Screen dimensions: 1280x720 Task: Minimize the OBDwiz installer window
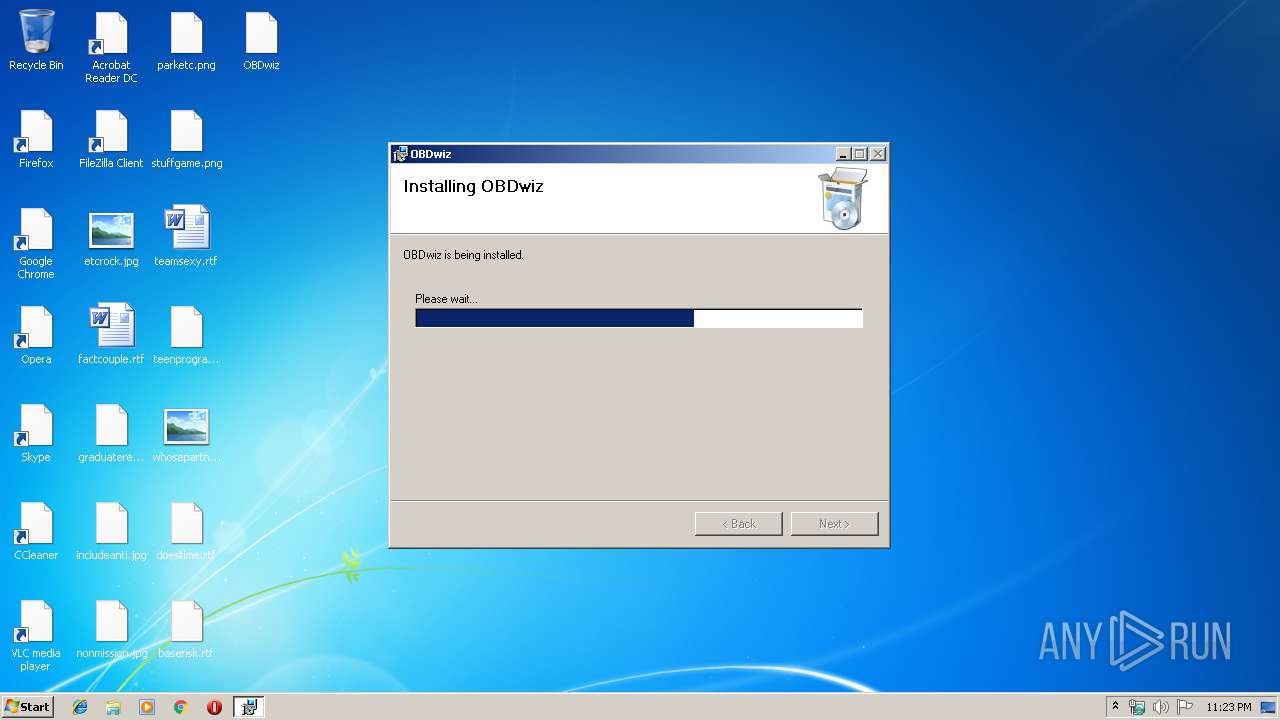click(x=843, y=154)
